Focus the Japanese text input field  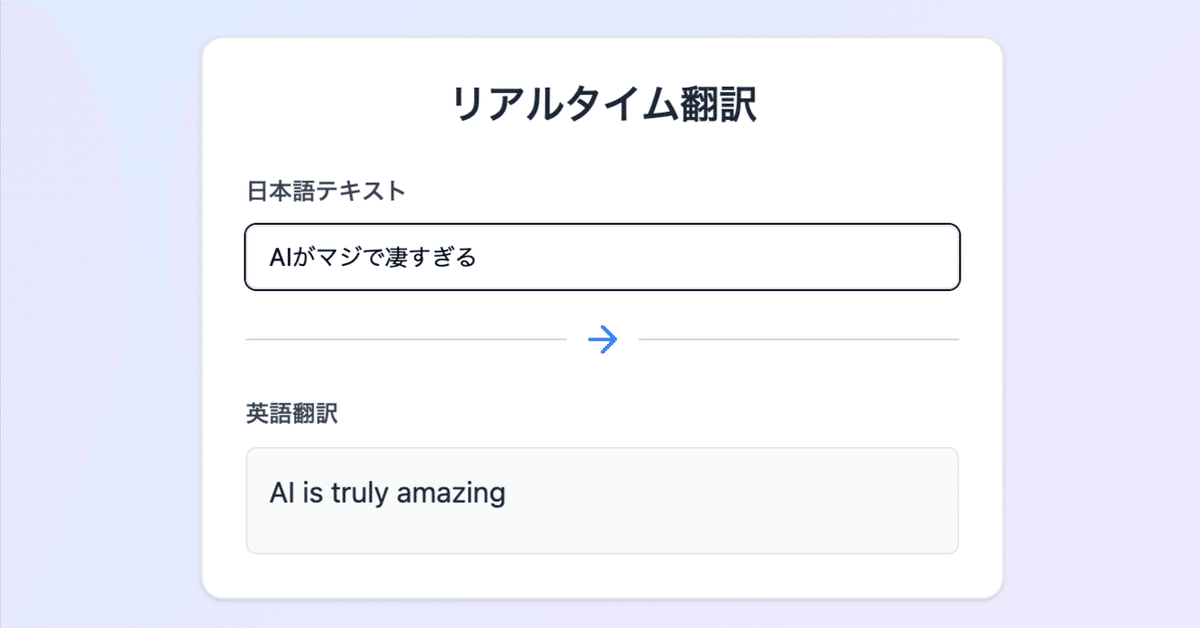click(x=602, y=257)
